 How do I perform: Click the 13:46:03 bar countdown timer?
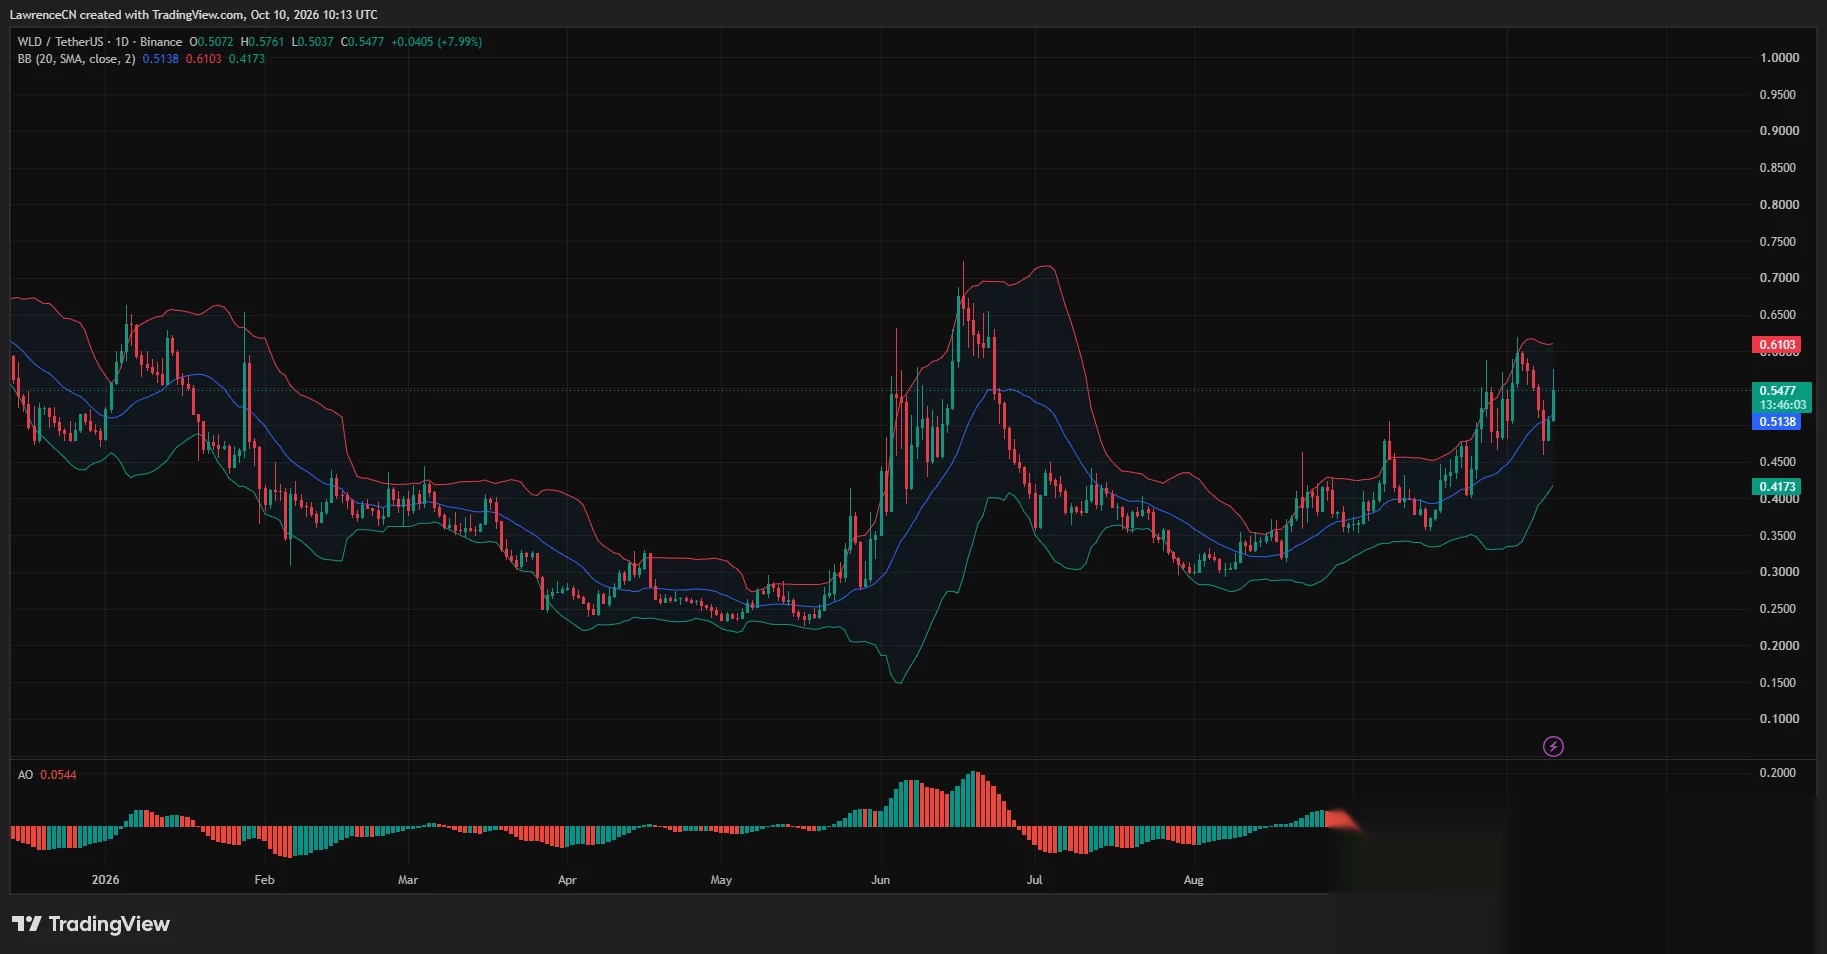coord(1782,405)
